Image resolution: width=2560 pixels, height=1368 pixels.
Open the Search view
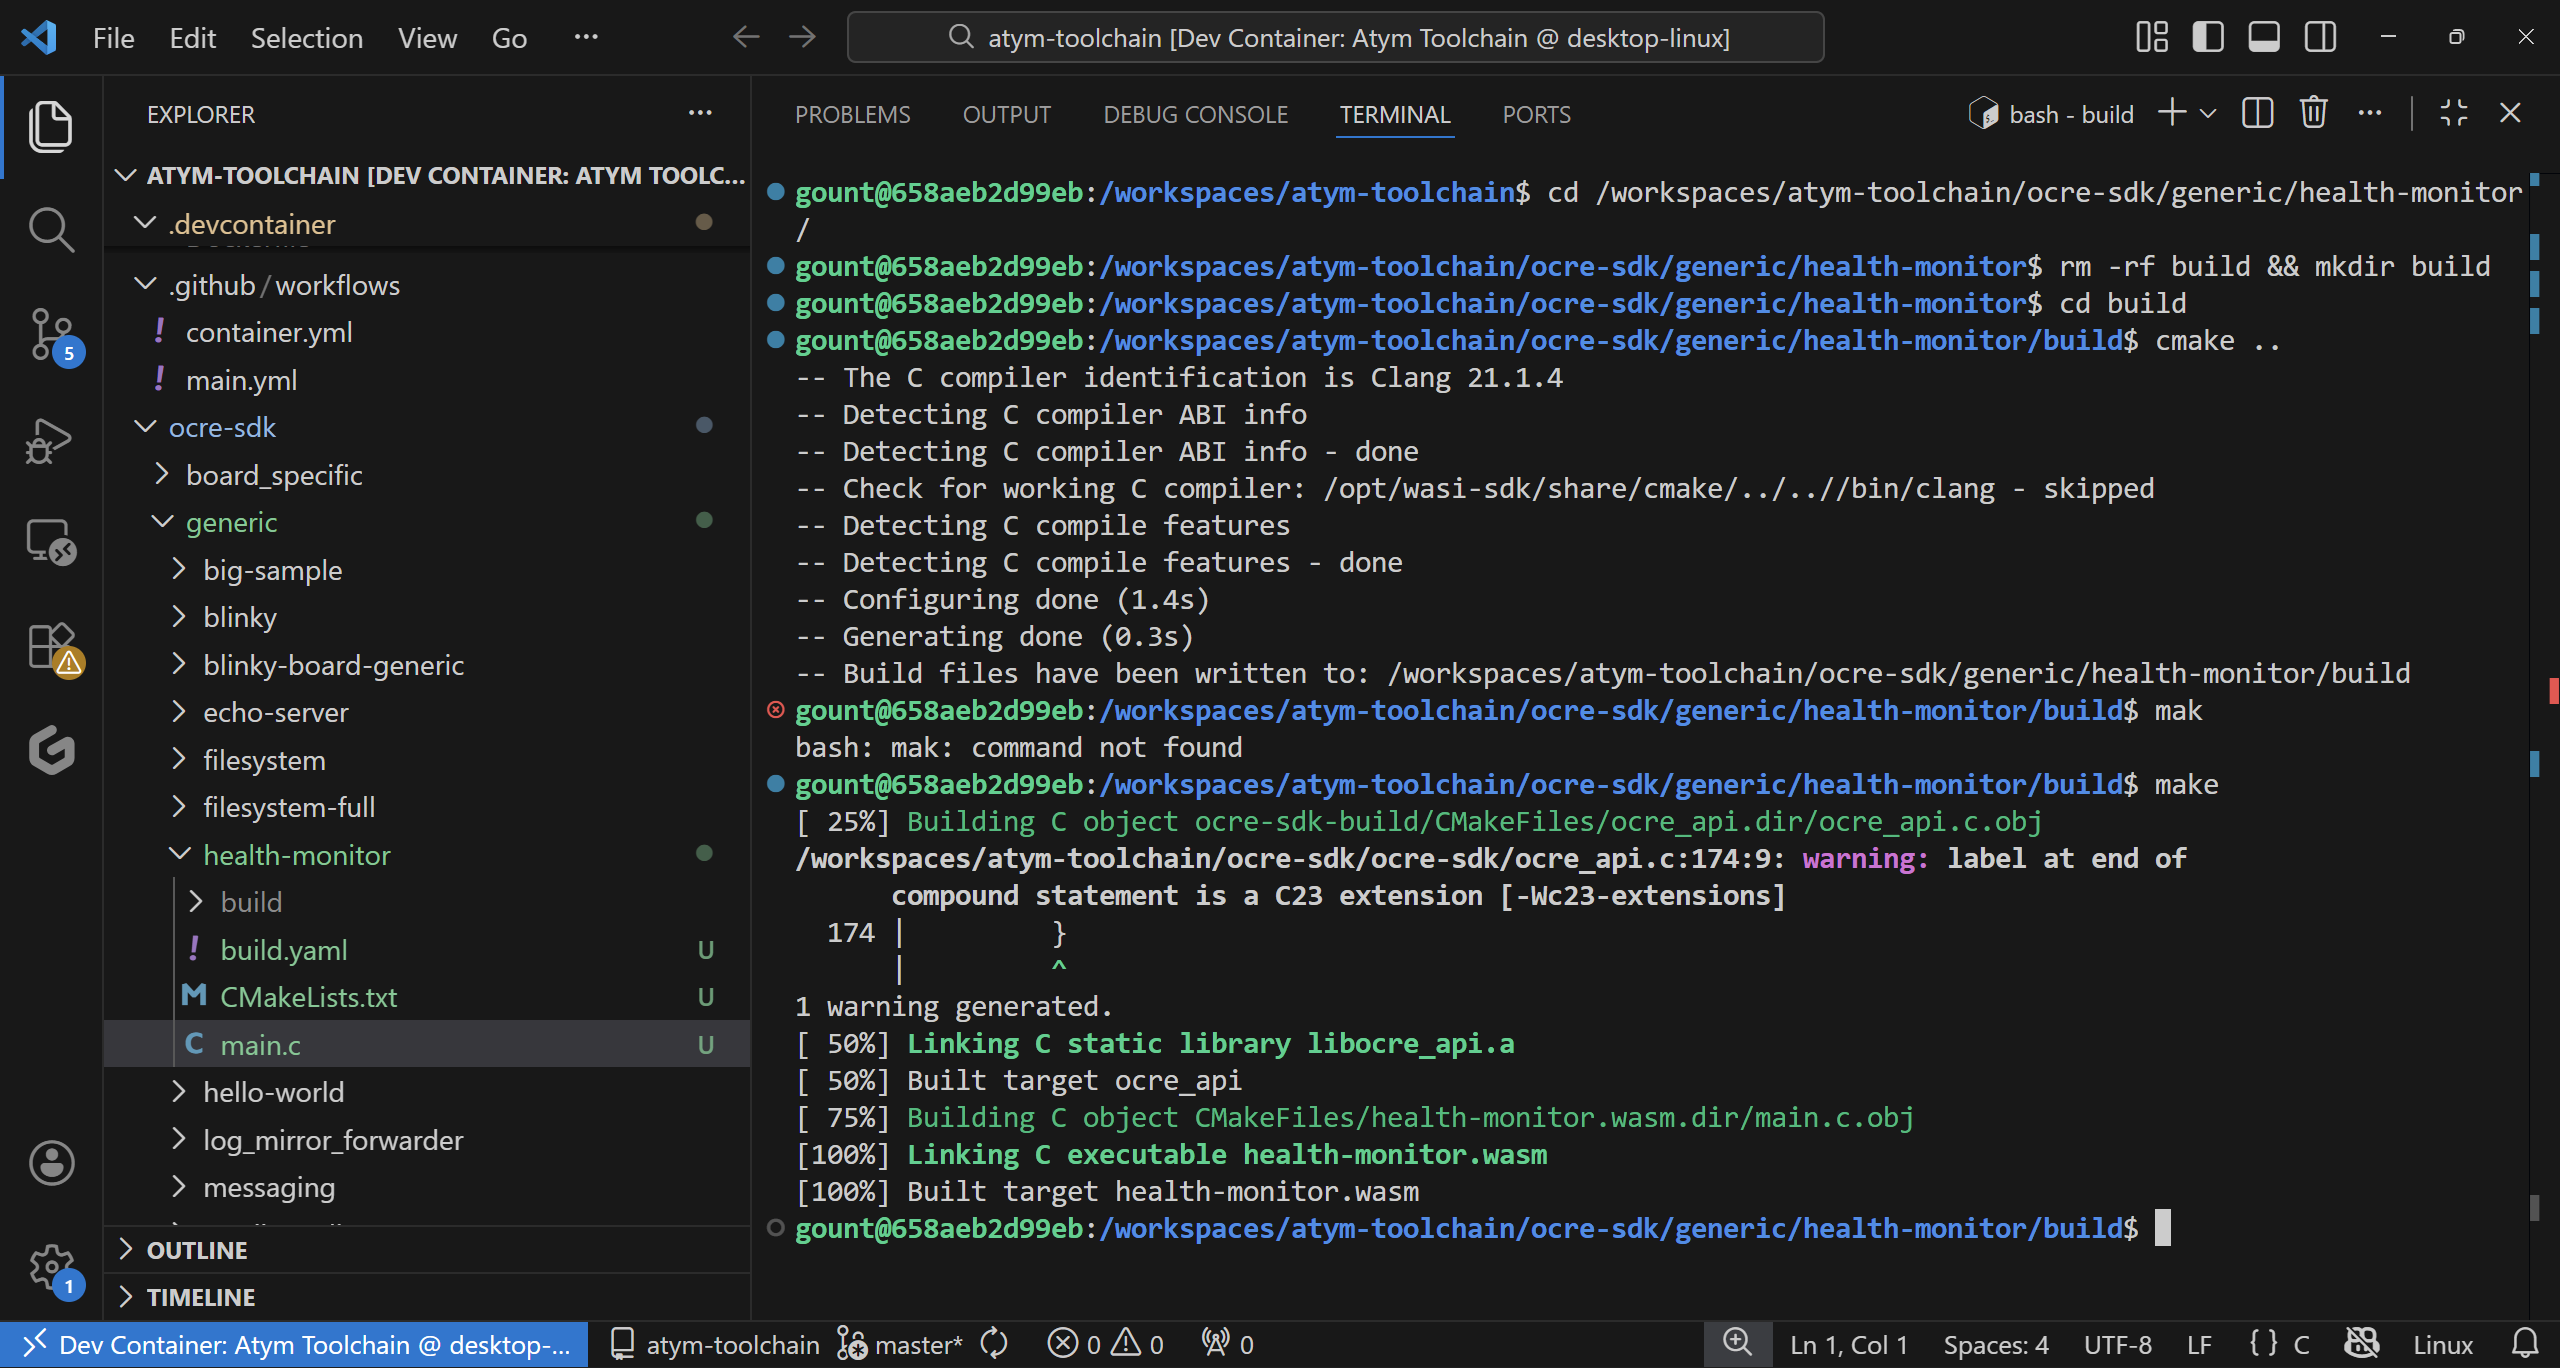pyautogui.click(x=50, y=228)
